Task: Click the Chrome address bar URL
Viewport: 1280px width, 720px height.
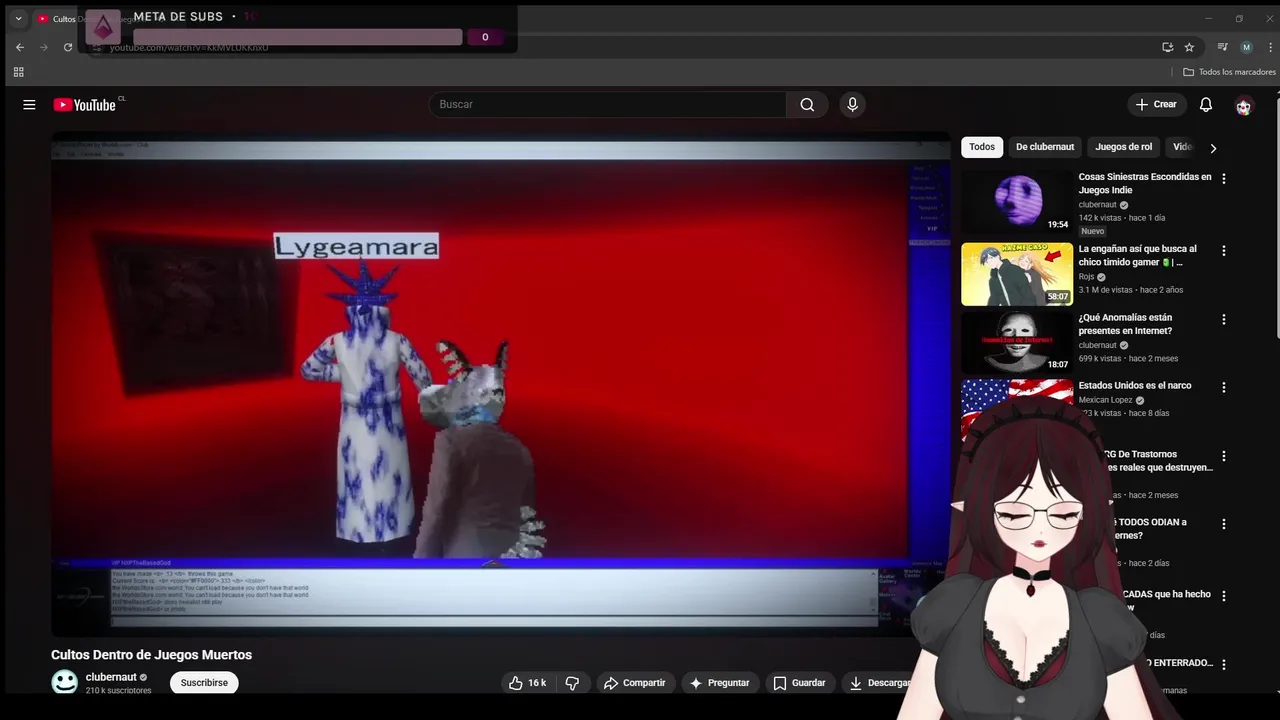Action: click(x=189, y=47)
